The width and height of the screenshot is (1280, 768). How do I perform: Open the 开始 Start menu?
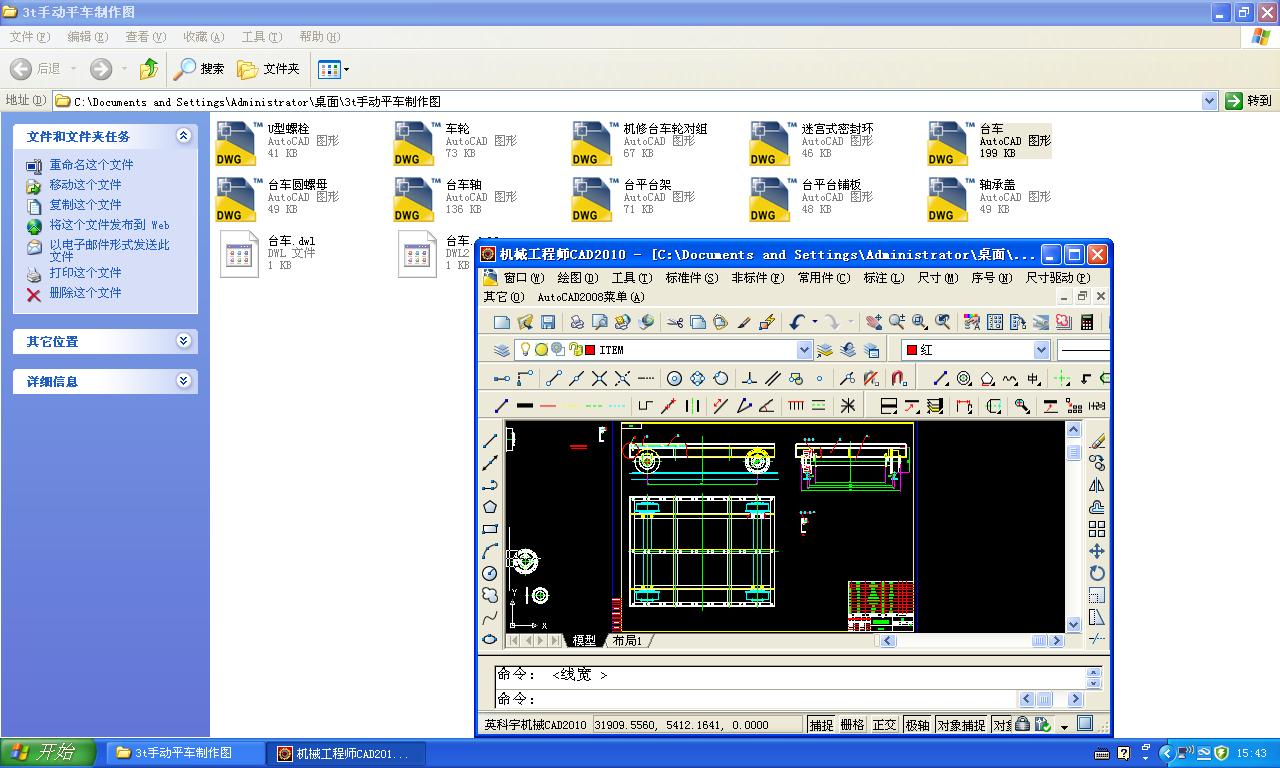(x=48, y=753)
